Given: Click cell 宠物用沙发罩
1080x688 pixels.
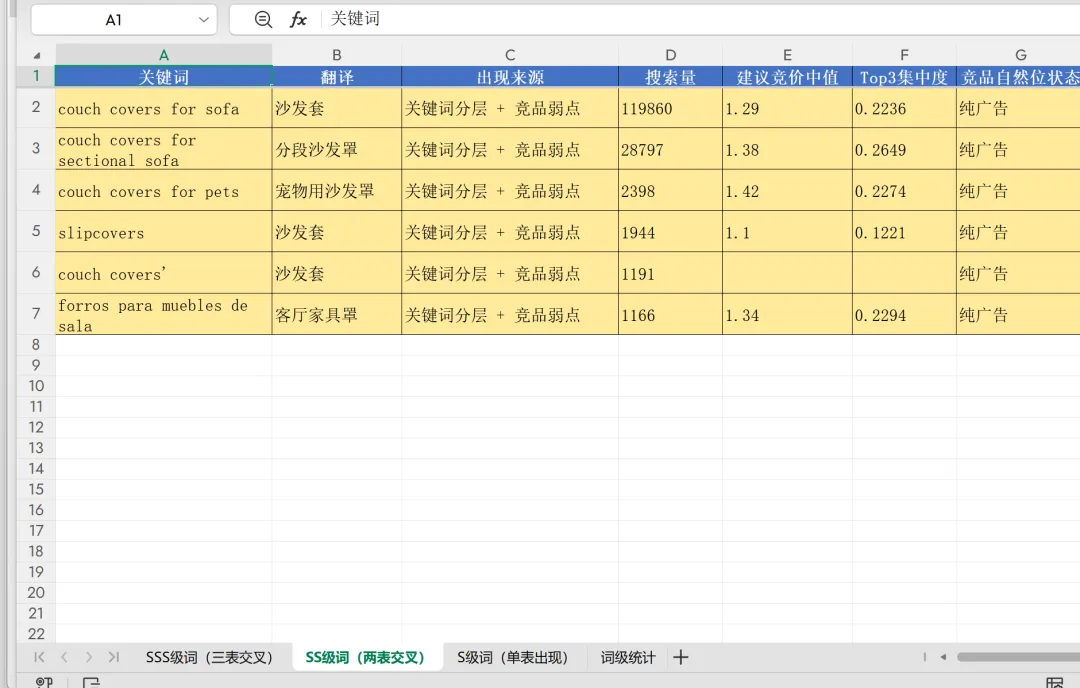Looking at the screenshot, I should pos(337,190).
